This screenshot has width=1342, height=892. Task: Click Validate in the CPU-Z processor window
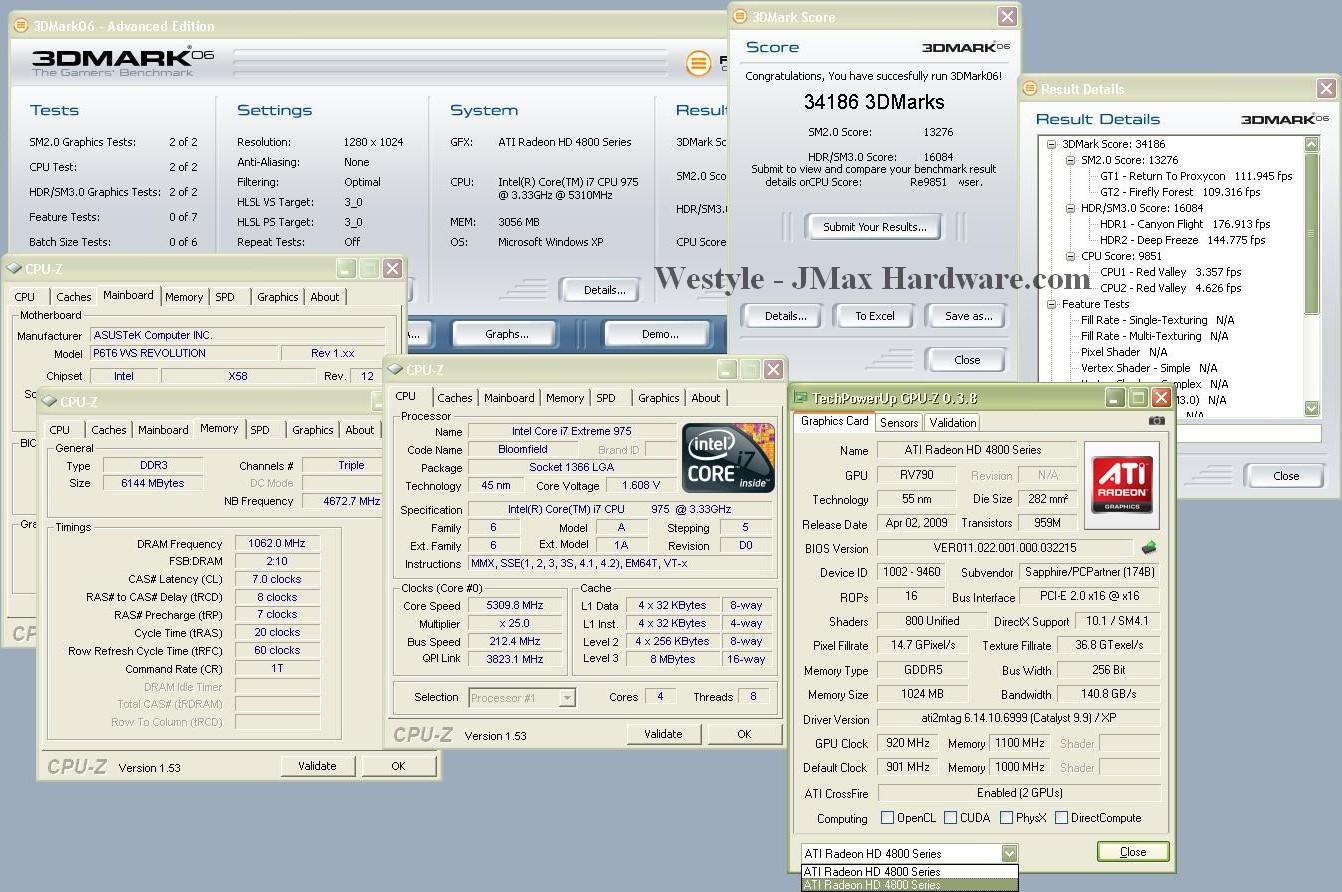663,734
